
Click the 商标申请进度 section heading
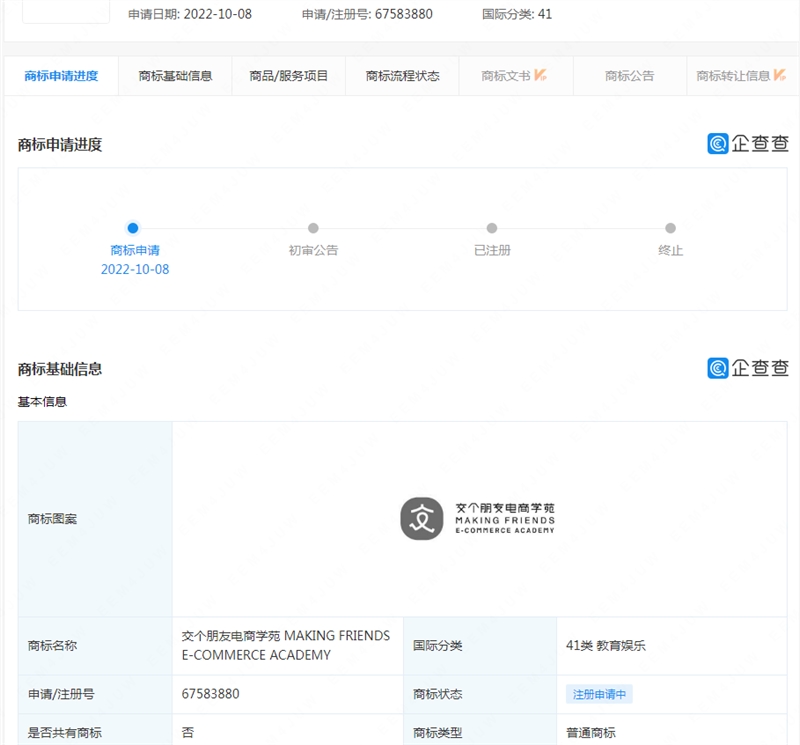coord(60,145)
